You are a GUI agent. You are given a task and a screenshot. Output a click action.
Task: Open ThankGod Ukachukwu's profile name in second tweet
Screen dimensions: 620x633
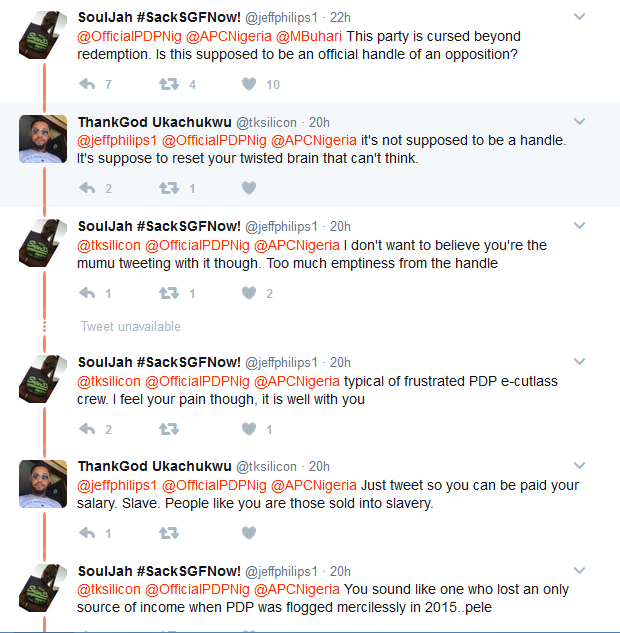(154, 122)
